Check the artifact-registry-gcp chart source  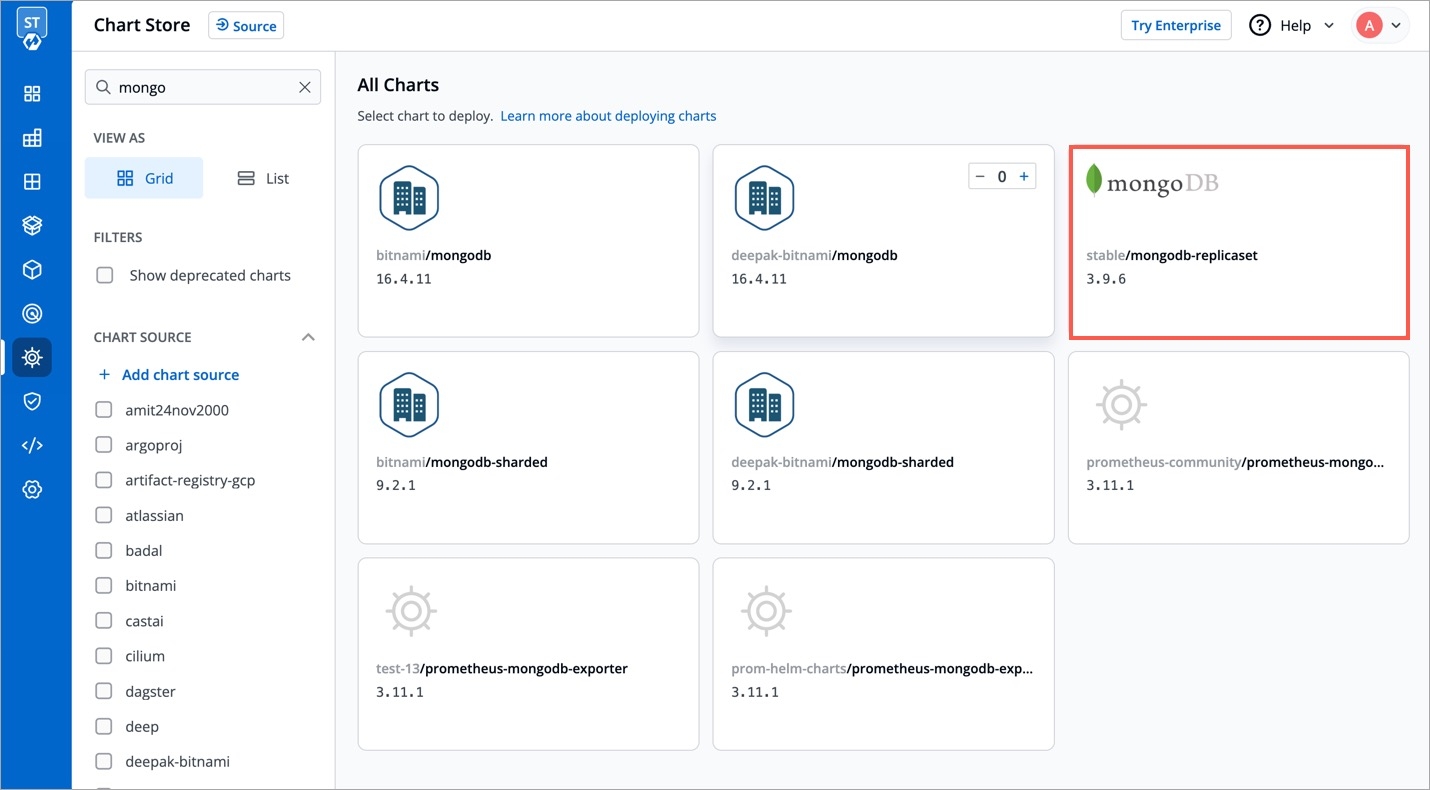[x=104, y=480]
